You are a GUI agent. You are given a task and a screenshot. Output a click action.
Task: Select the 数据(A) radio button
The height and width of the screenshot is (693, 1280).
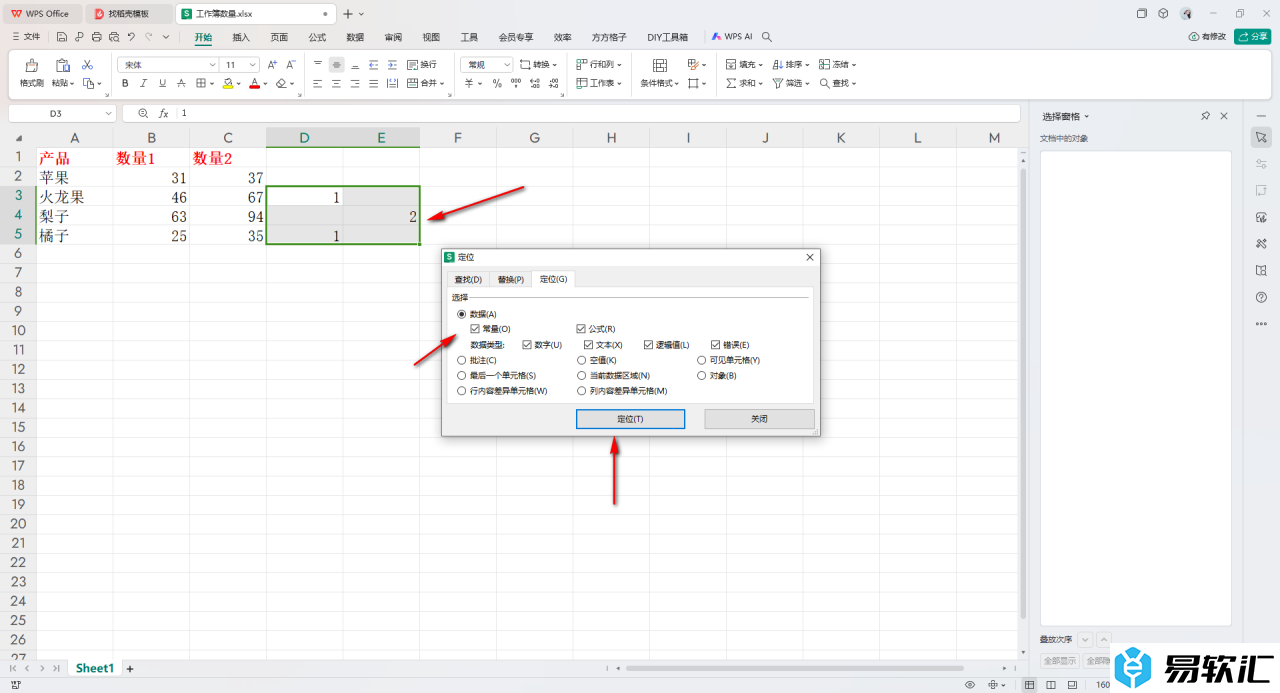tap(461, 314)
